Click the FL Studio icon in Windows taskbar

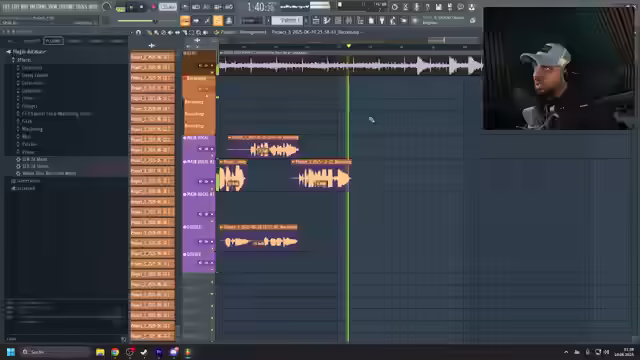pos(188,352)
